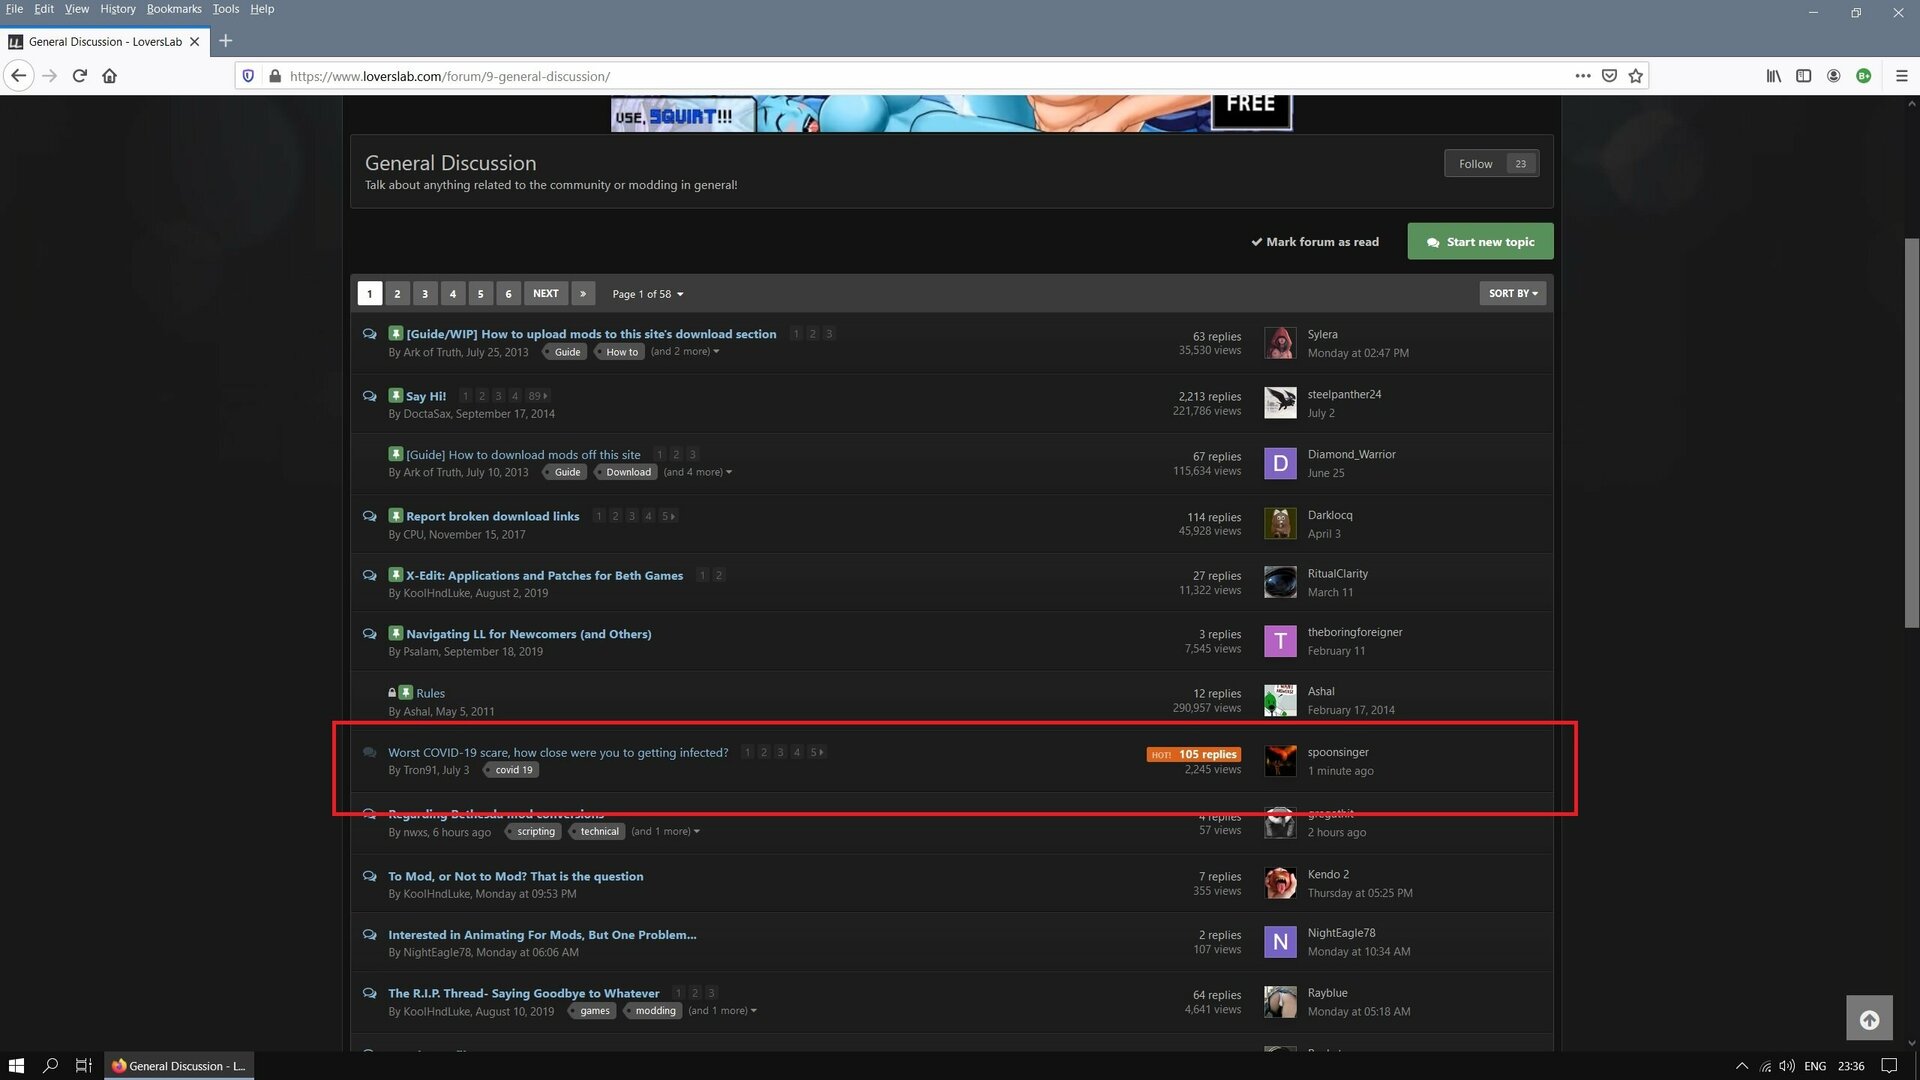Open volume control in system tray
The height and width of the screenshot is (1080, 1920).
[x=1787, y=1066]
